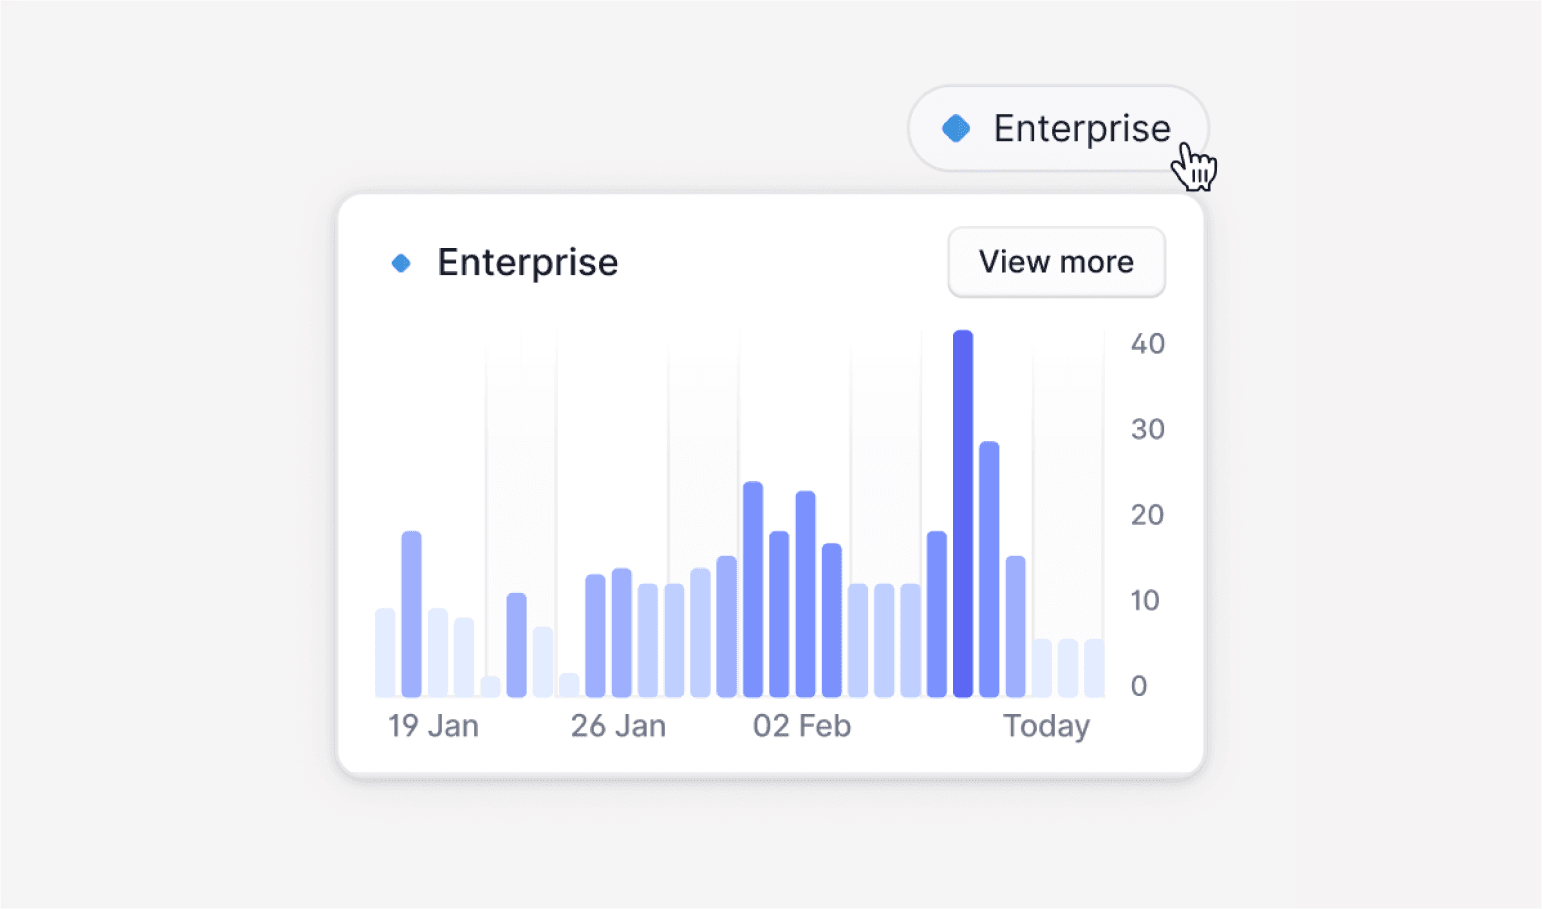This screenshot has width=1542, height=909.
Task: Switch to the 26 Jan date marker
Action: coord(618,726)
